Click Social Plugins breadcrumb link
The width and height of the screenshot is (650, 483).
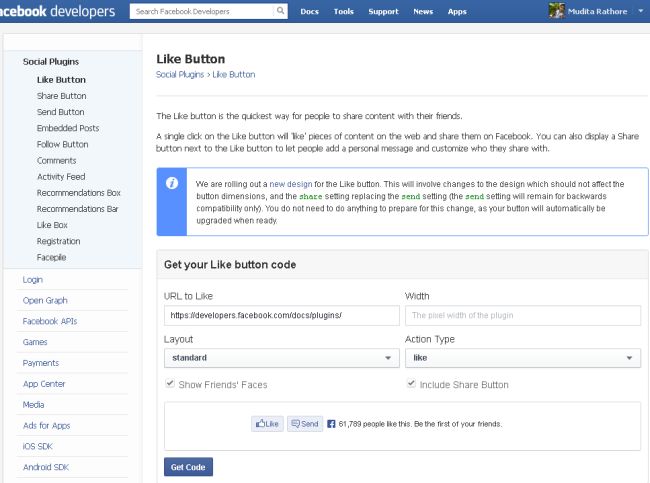click(x=180, y=75)
